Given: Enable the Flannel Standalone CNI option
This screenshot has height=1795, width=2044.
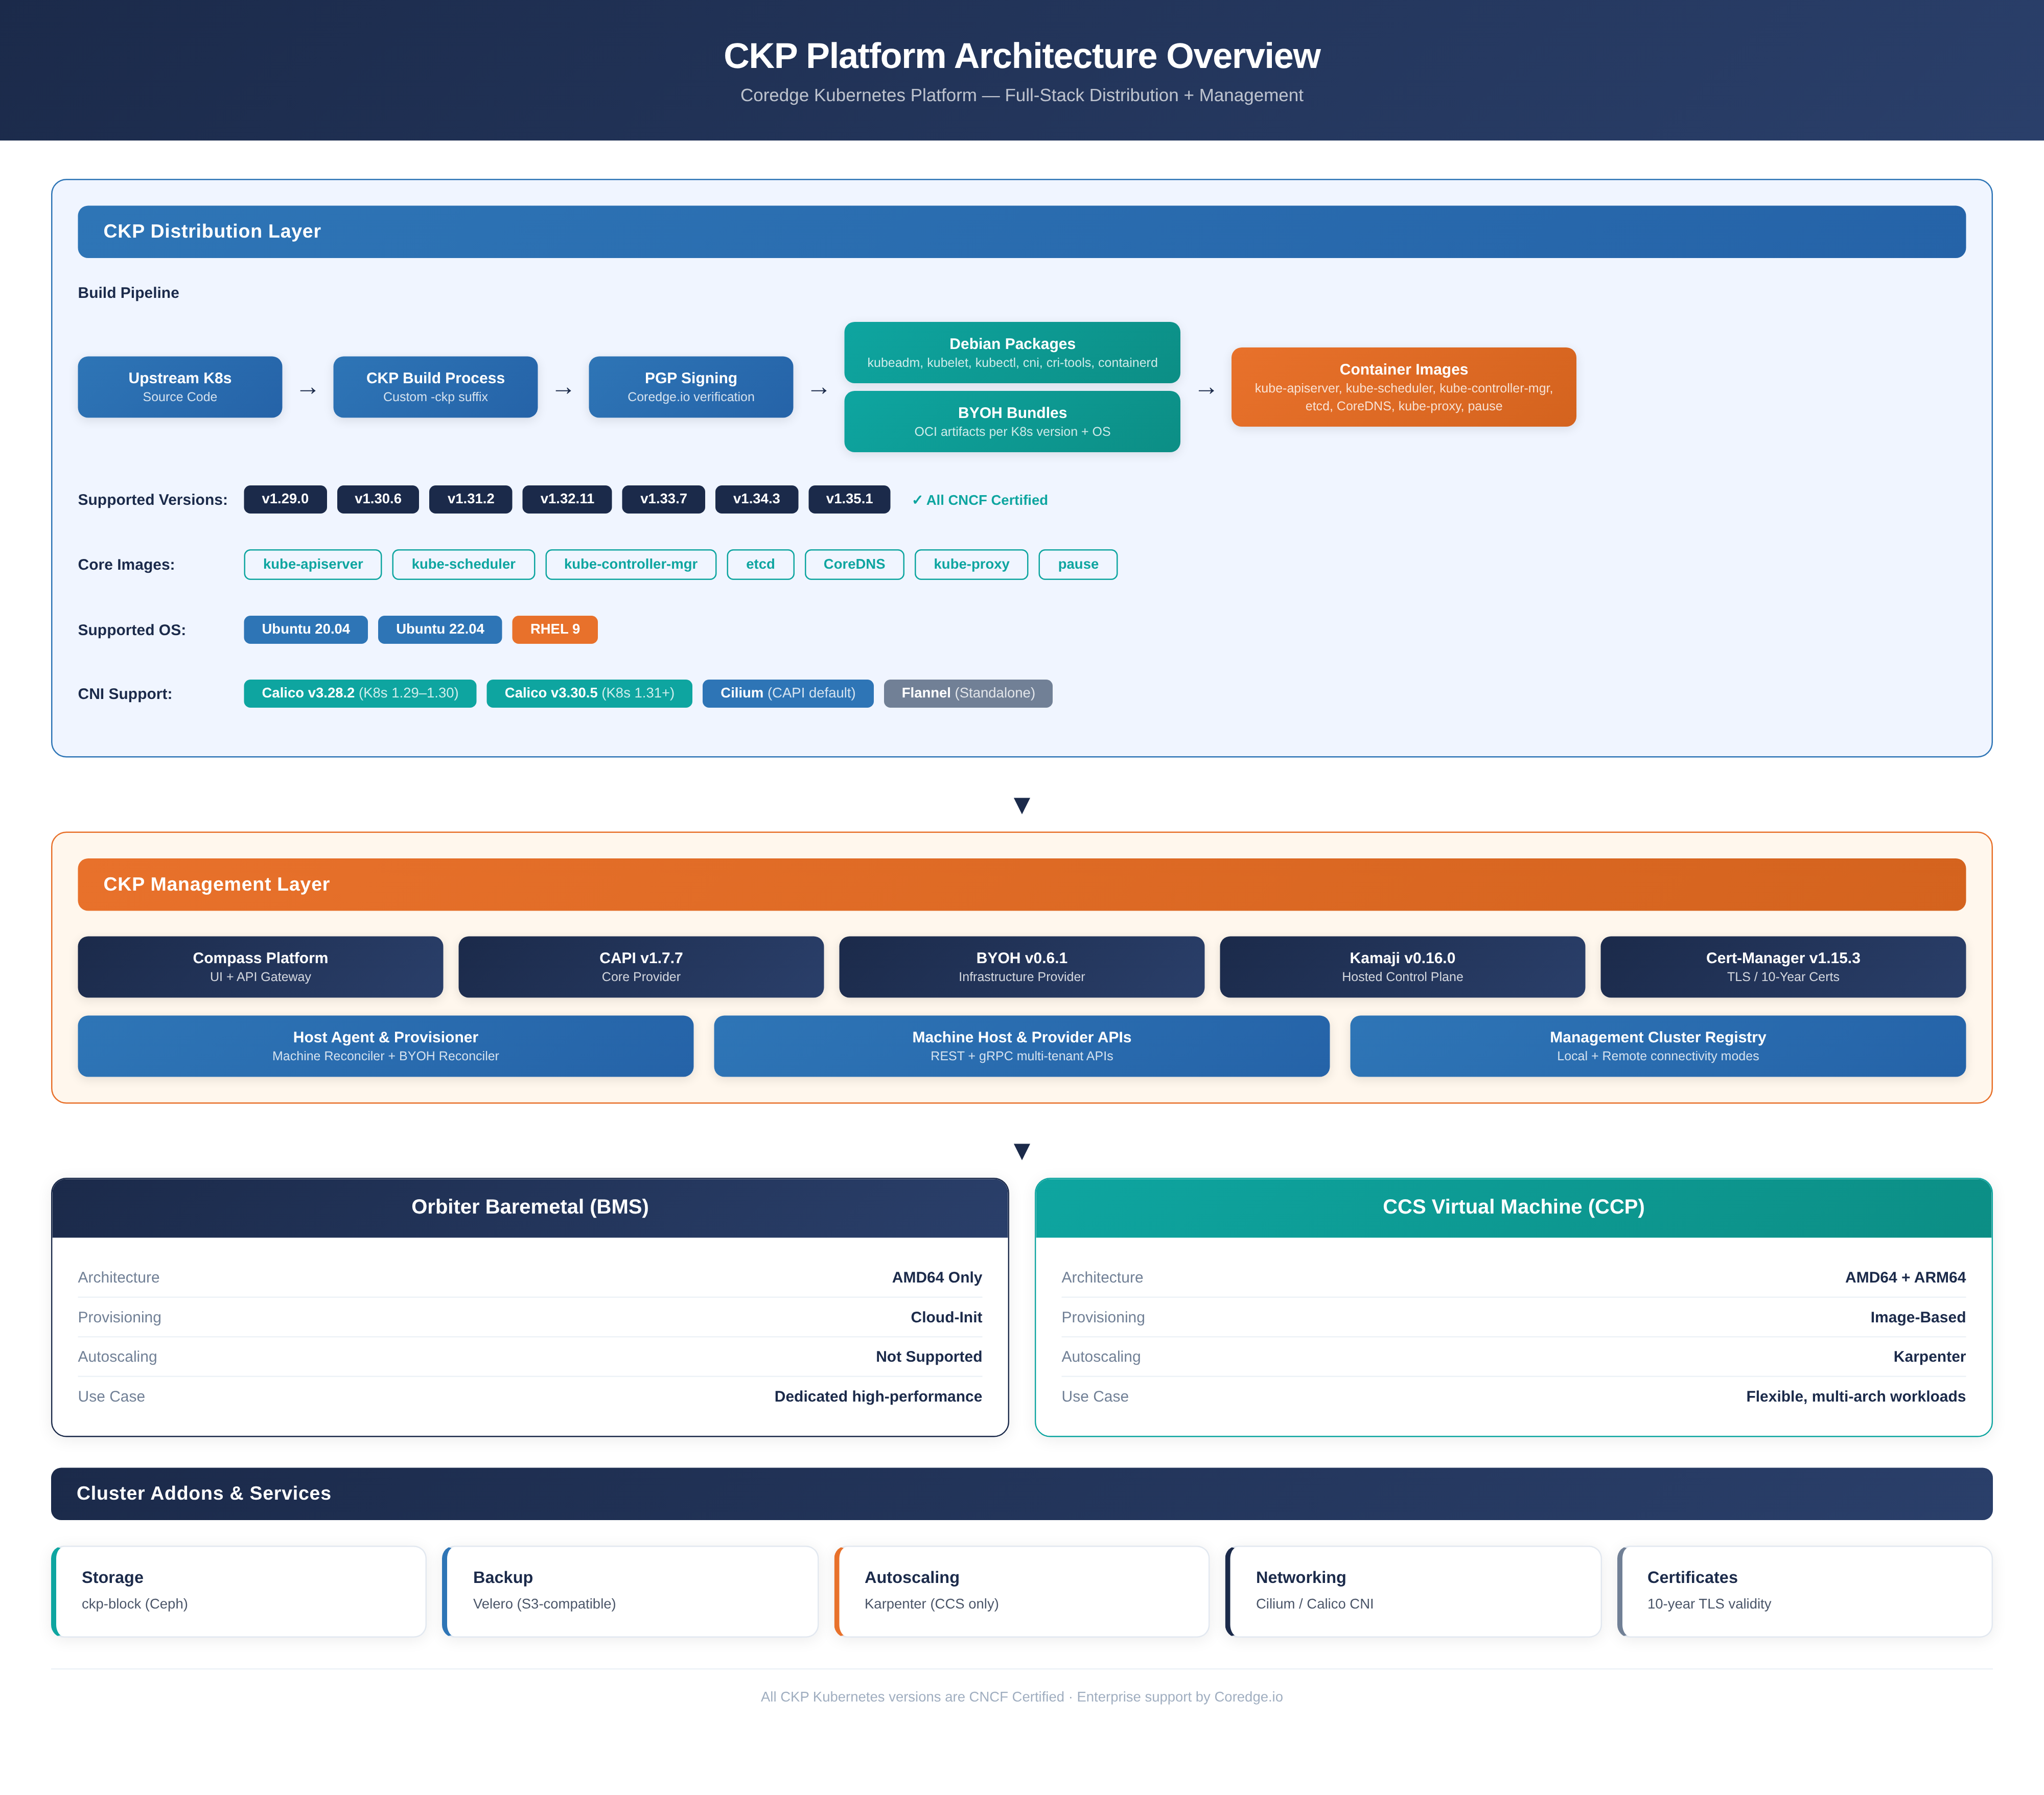Looking at the screenshot, I should 967,693.
